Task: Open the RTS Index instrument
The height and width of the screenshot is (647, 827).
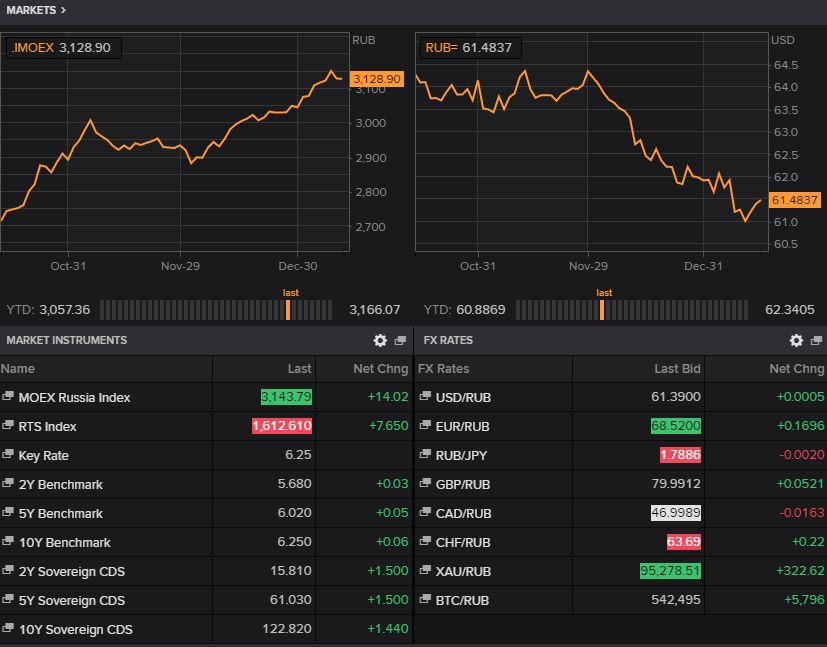Action: click(x=47, y=427)
